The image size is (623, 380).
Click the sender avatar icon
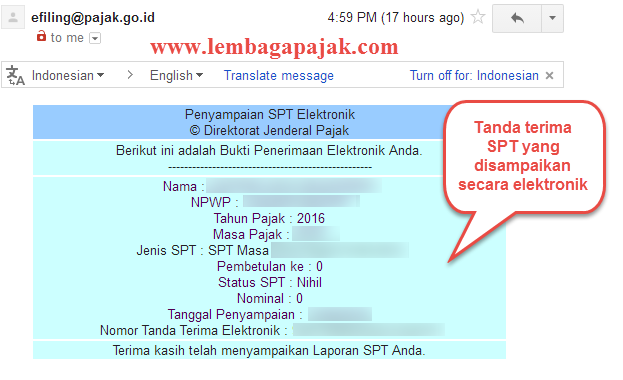[13, 17]
